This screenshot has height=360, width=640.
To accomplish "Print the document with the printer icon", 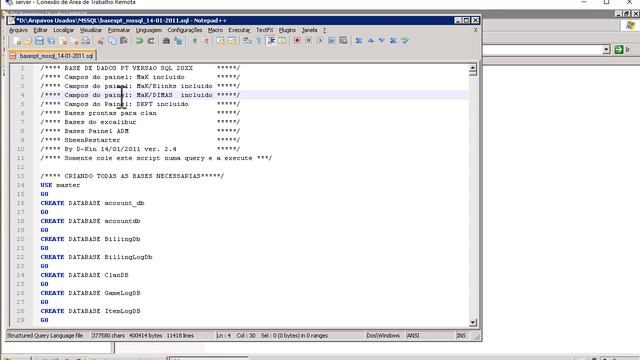I will click(86, 41).
